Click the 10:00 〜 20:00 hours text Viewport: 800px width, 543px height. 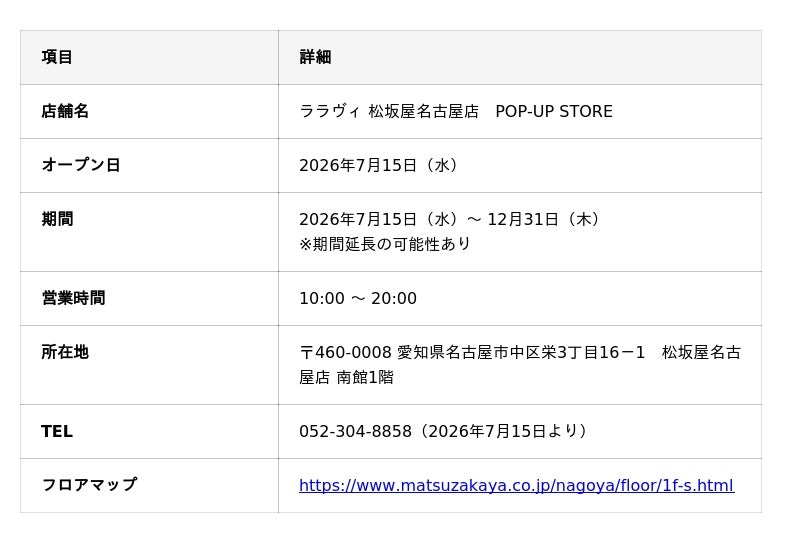(x=358, y=298)
